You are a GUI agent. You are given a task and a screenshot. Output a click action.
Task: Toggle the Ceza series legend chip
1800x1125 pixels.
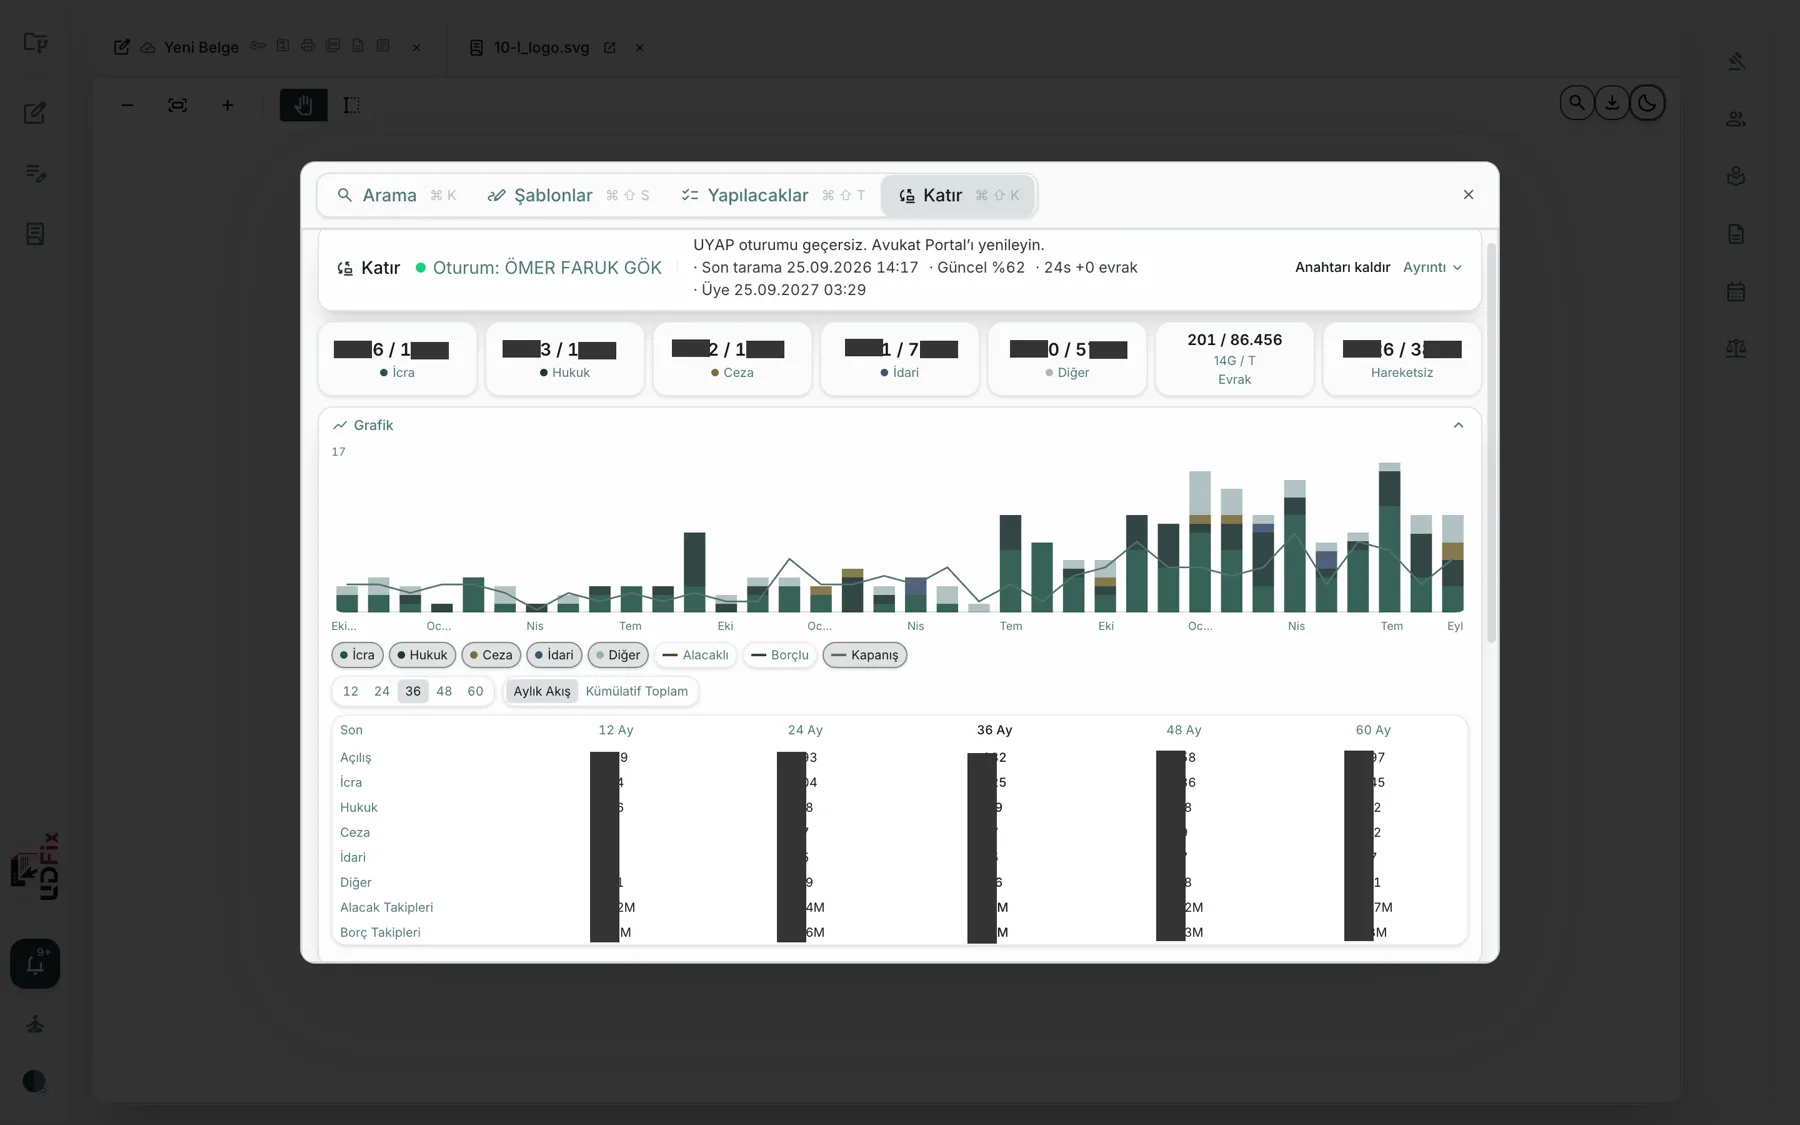pos(491,655)
